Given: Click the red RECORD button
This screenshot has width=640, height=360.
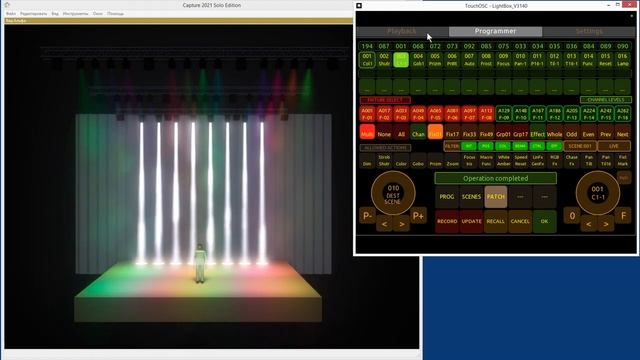Looking at the screenshot, I should [x=447, y=221].
